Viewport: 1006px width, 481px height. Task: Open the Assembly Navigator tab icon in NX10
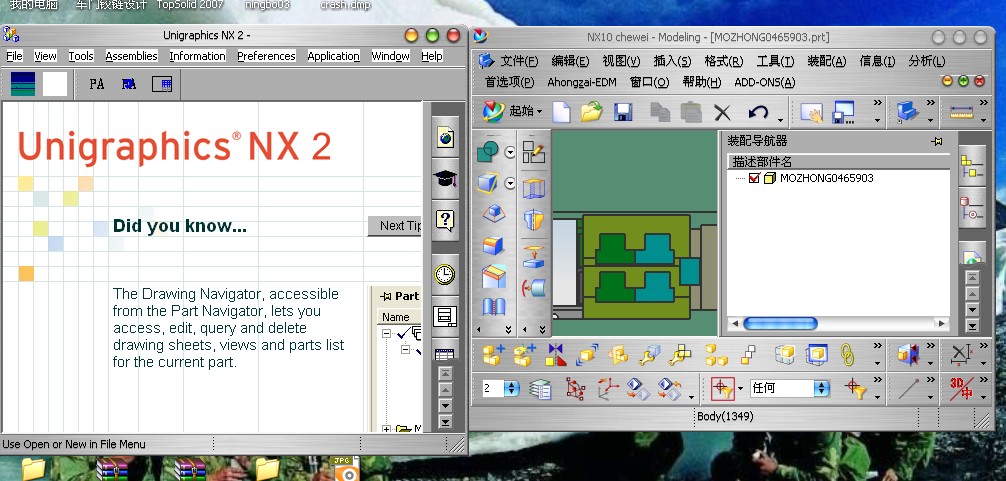(x=972, y=166)
